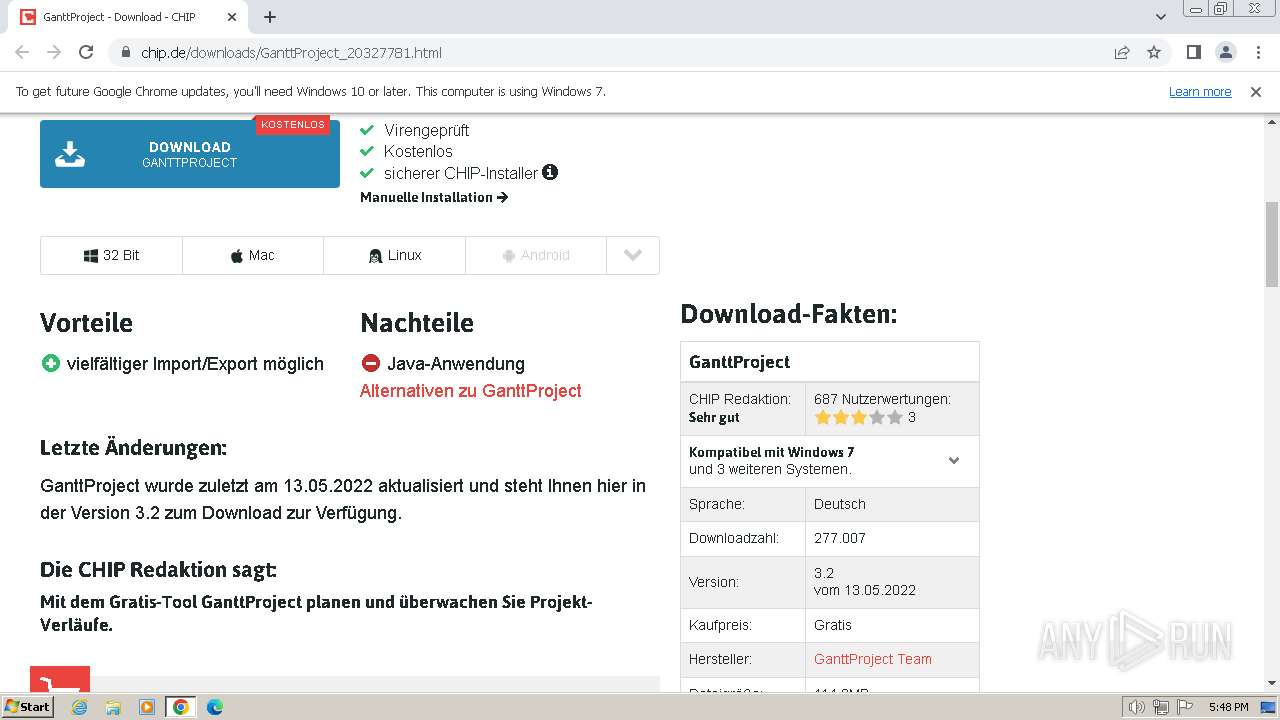Viewport: 1280px width, 720px height.
Task: Click the Downloadzahl value 277.007
Action: tap(840, 538)
